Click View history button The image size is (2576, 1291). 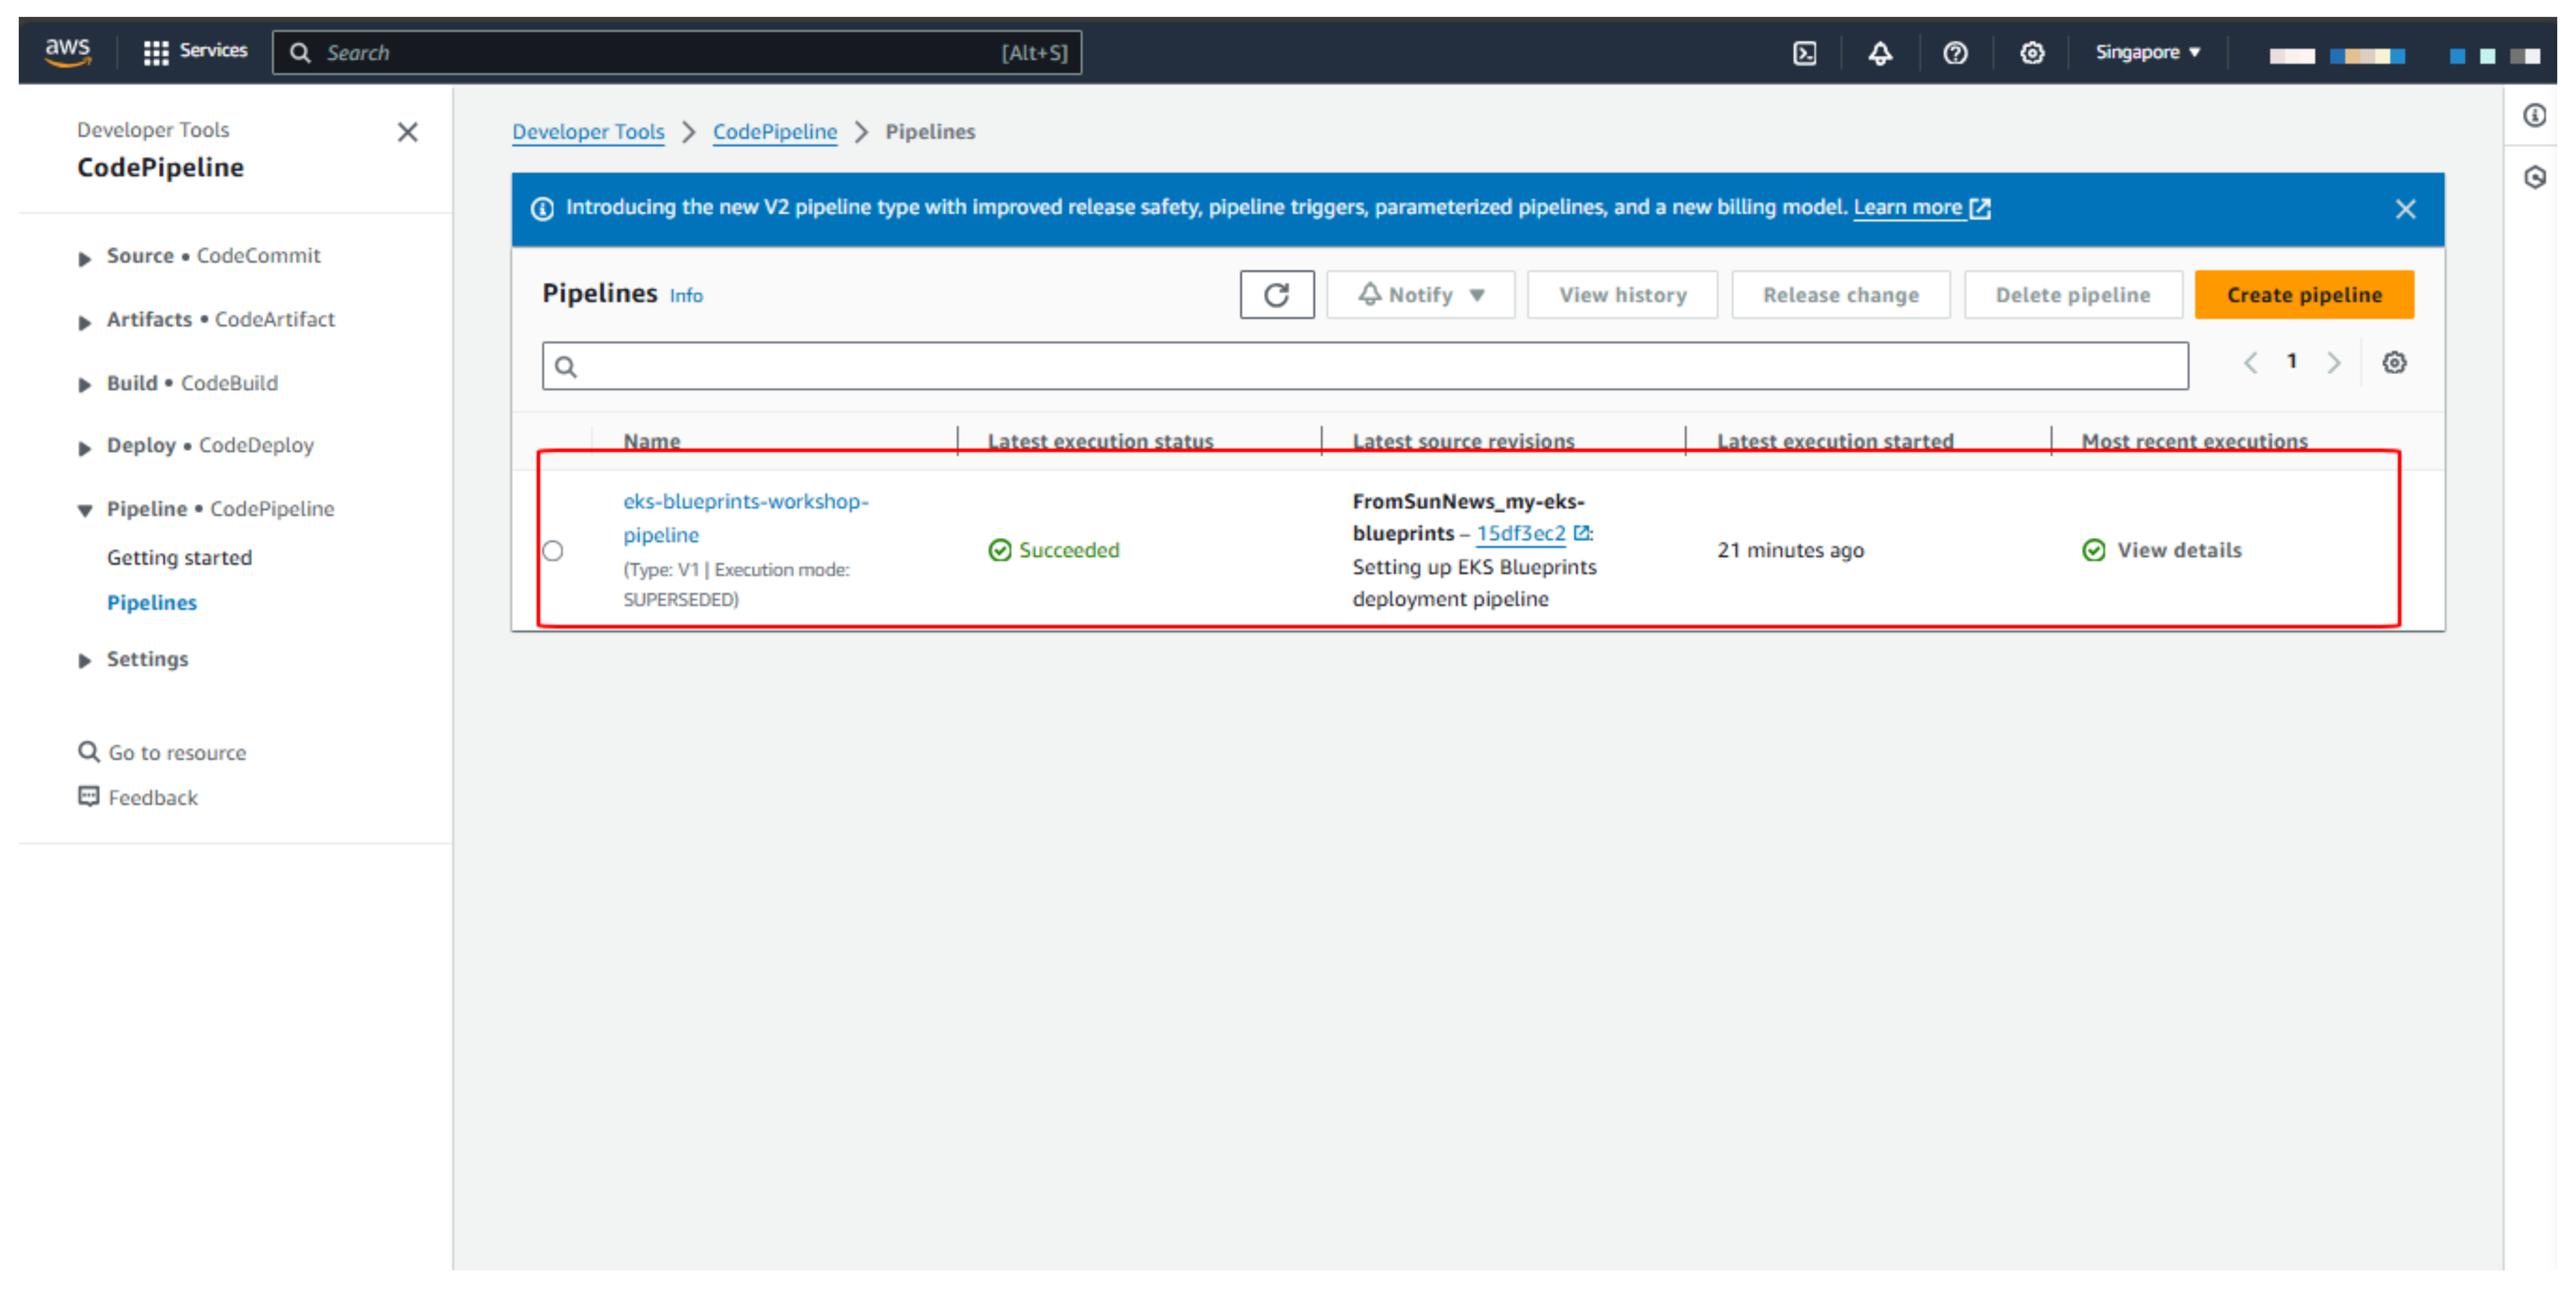pos(1622,295)
